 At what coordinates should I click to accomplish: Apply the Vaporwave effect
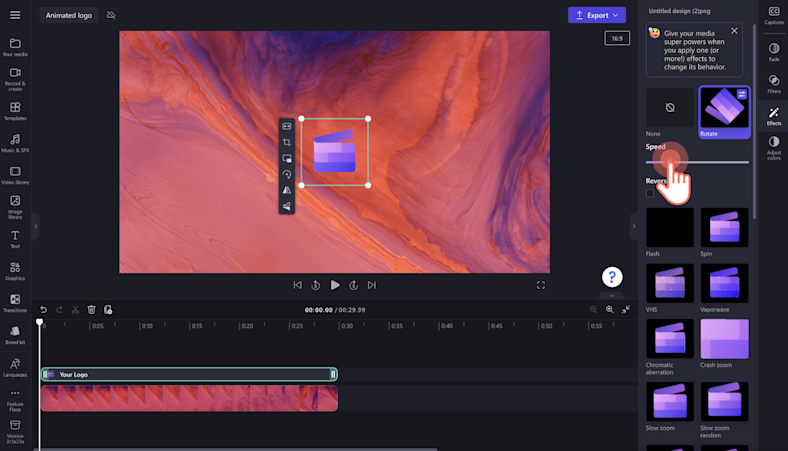tap(724, 283)
